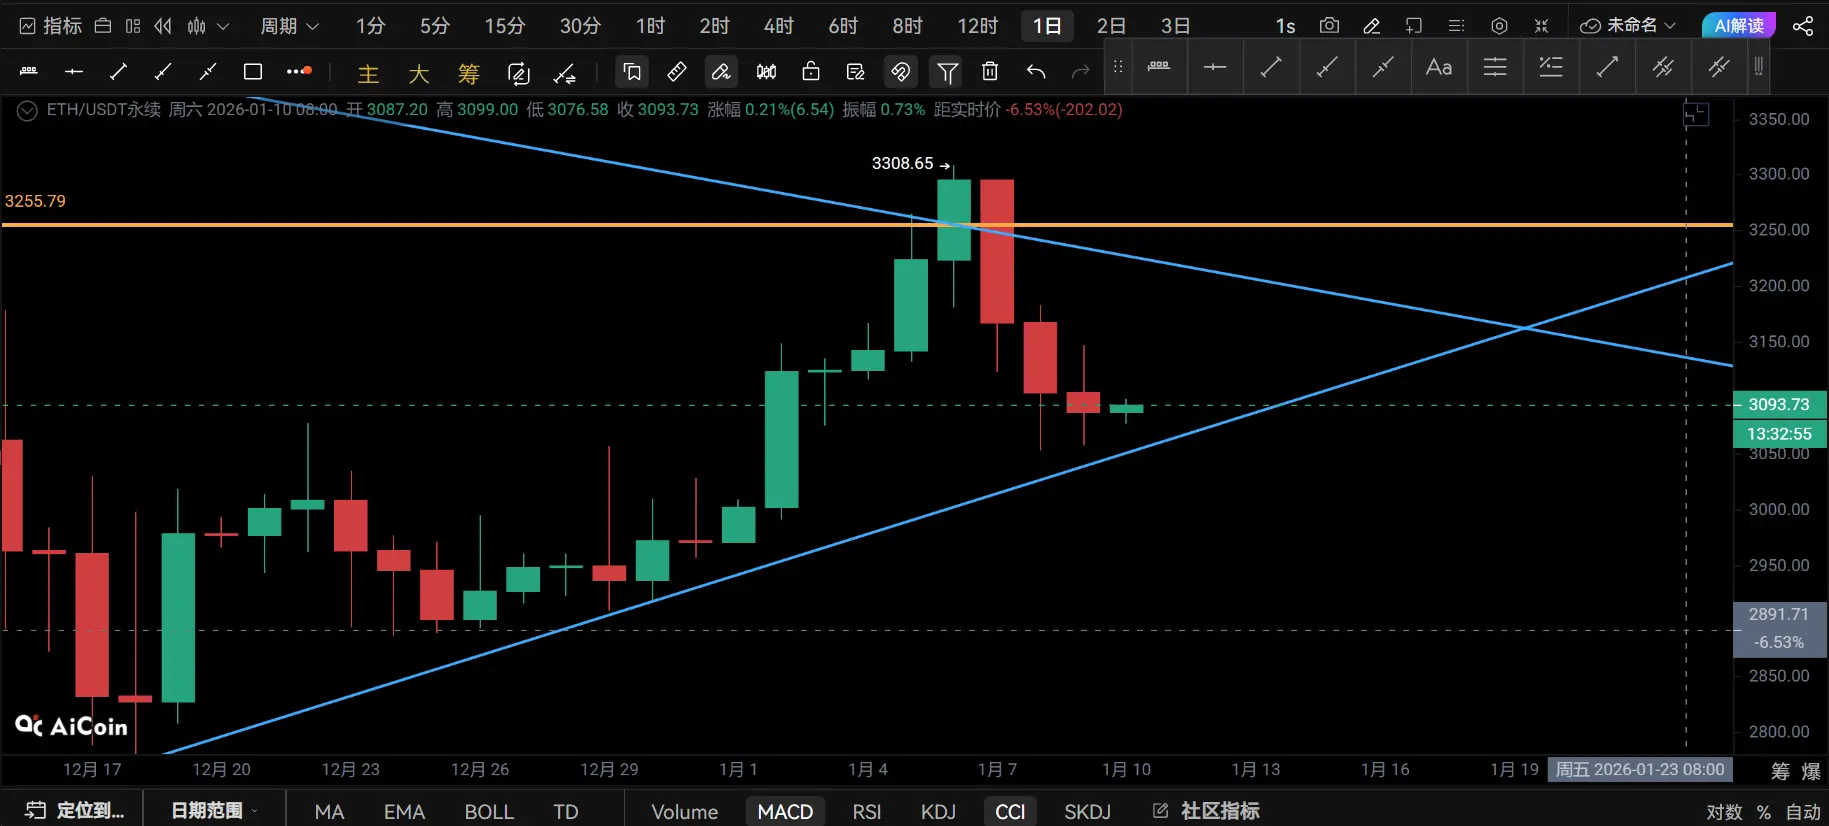The height and width of the screenshot is (826, 1829).
Task: Switch to the 1分 timeframe
Action: [370, 26]
